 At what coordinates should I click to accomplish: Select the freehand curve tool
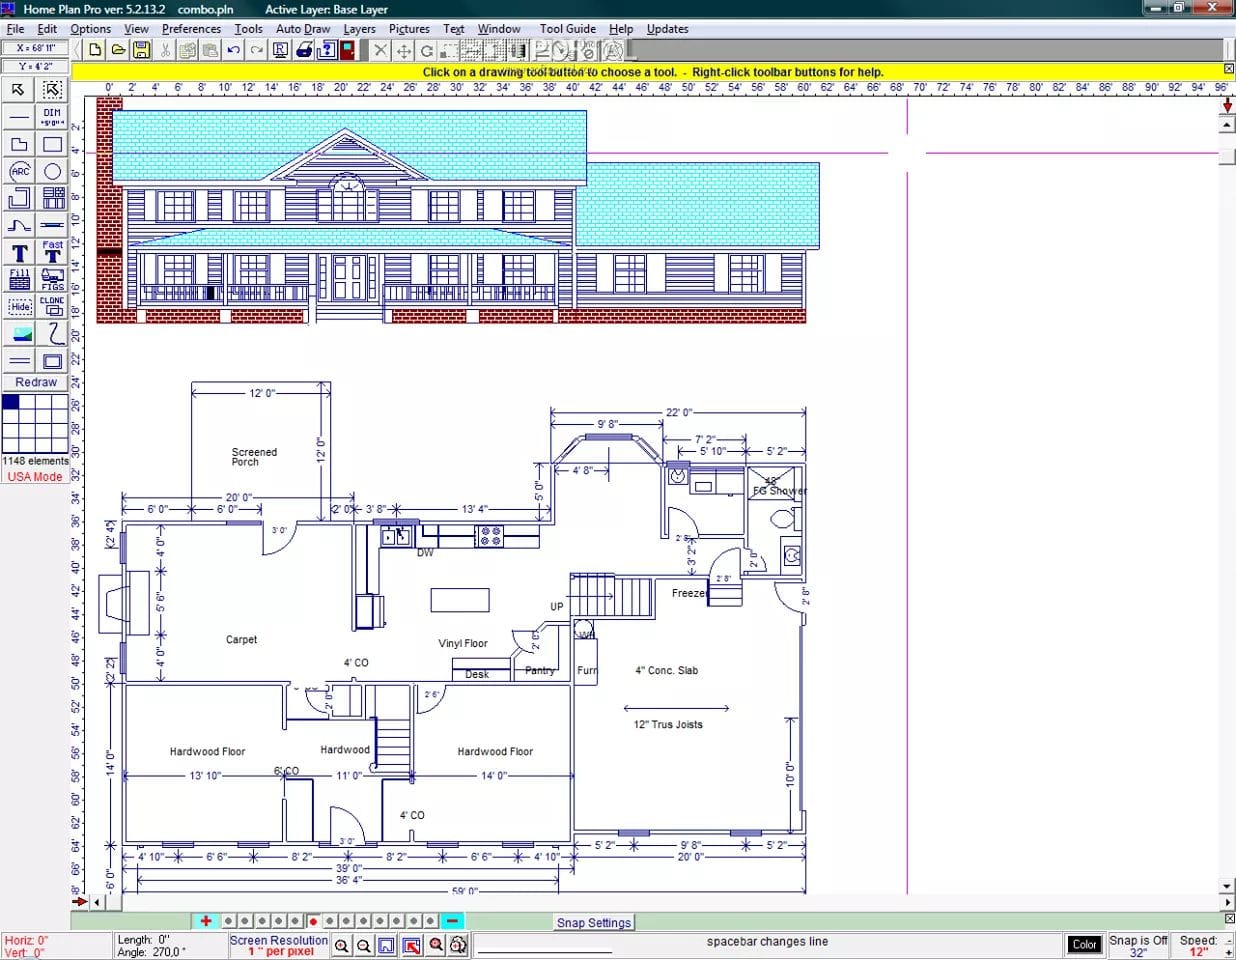pyautogui.click(x=53, y=333)
